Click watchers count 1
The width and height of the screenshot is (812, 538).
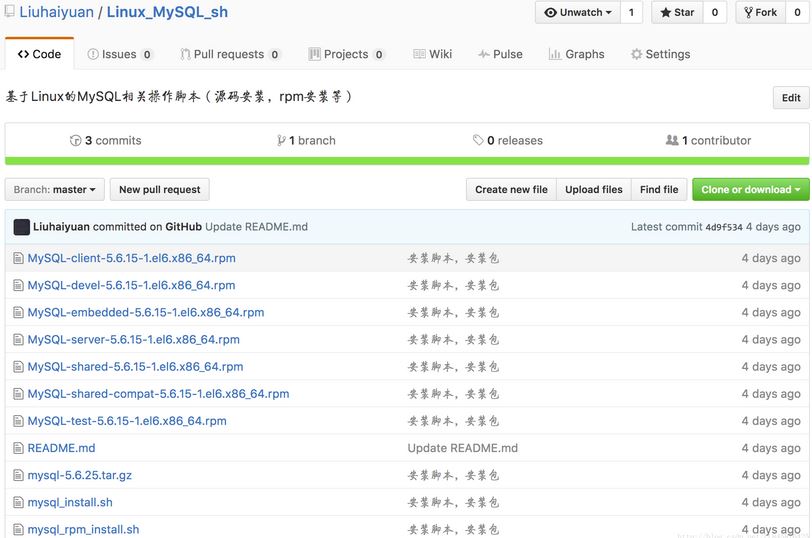click(x=631, y=12)
